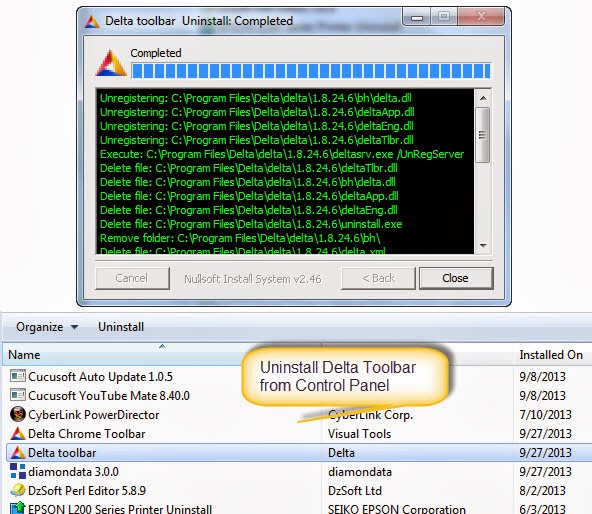Click the Delete file uninstall.exe log line
The height and width of the screenshot is (514, 592).
tap(251, 224)
